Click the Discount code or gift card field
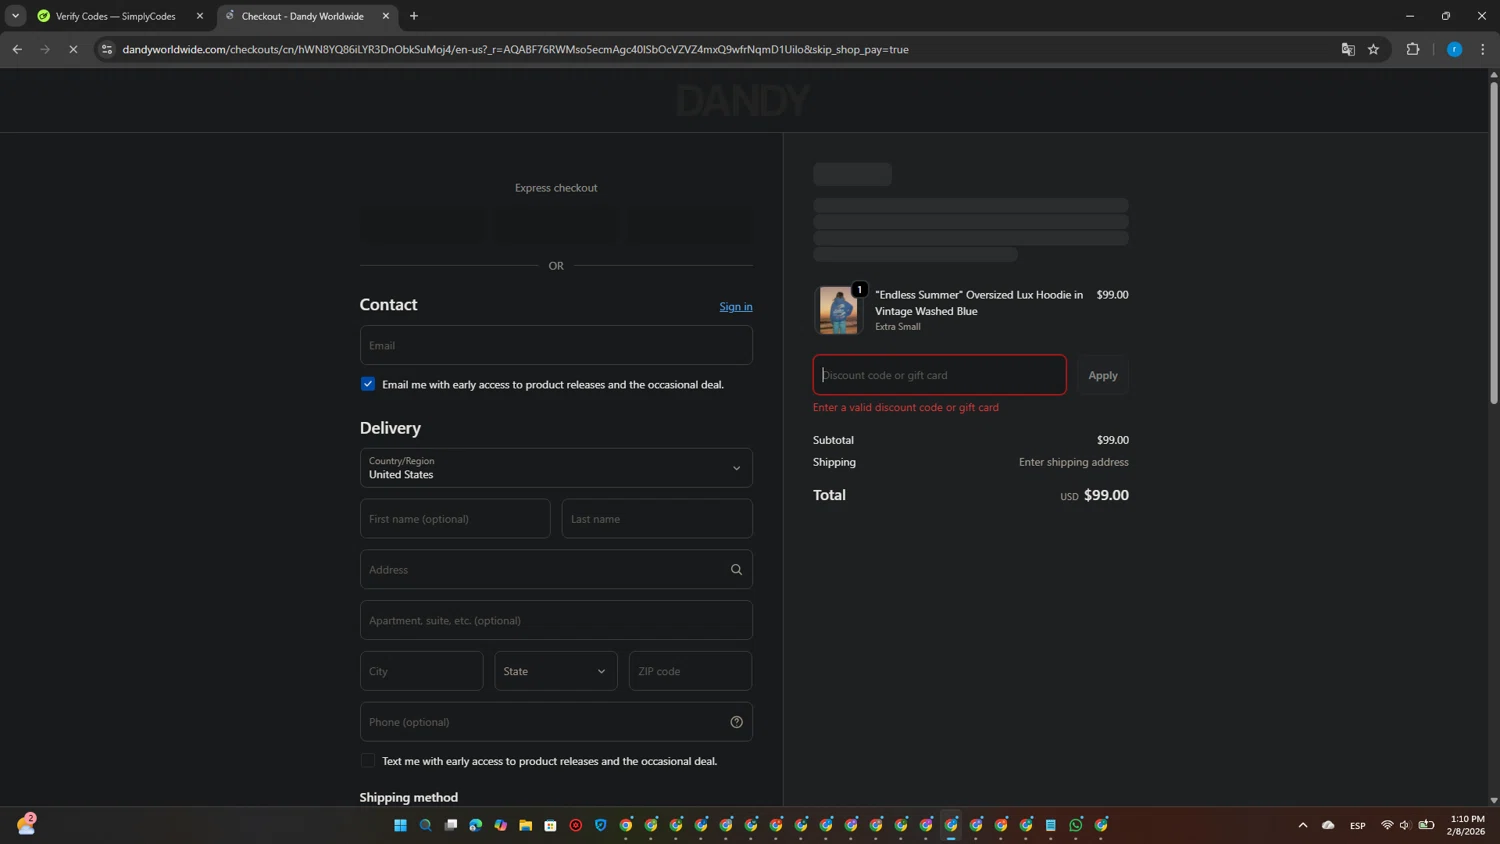This screenshot has height=844, width=1500. pyautogui.click(x=940, y=375)
